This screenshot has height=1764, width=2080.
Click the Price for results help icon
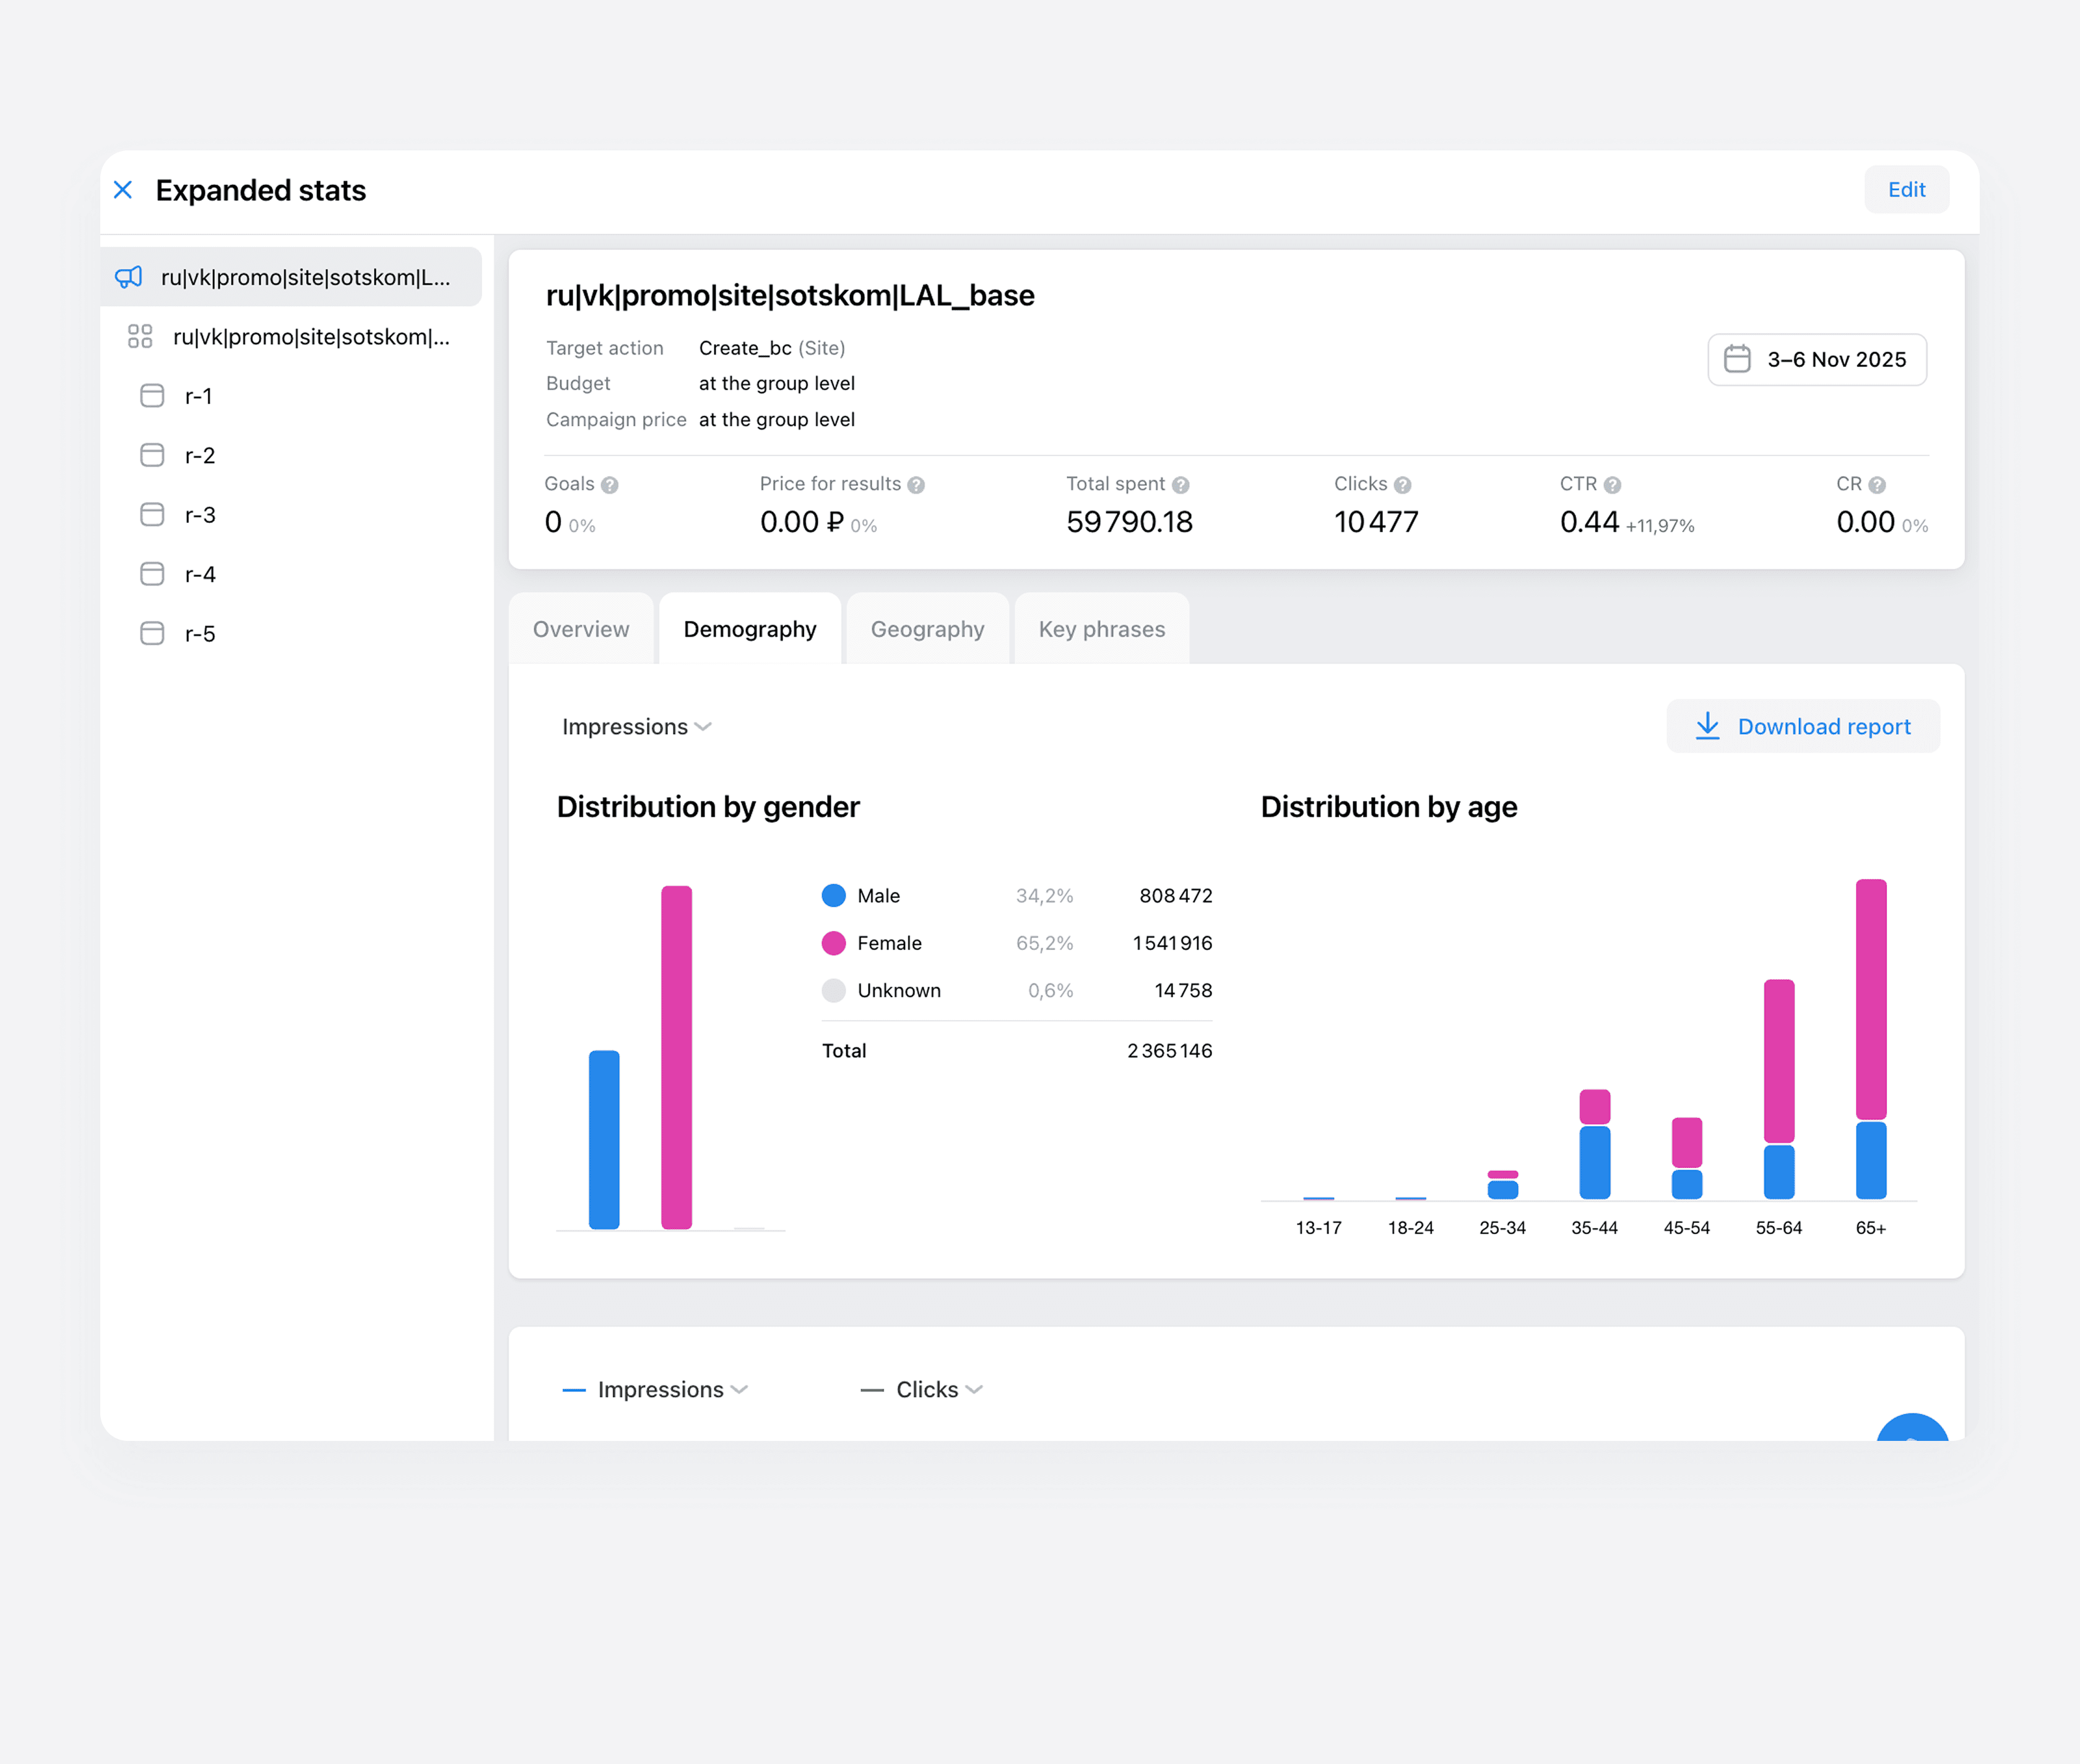click(916, 485)
